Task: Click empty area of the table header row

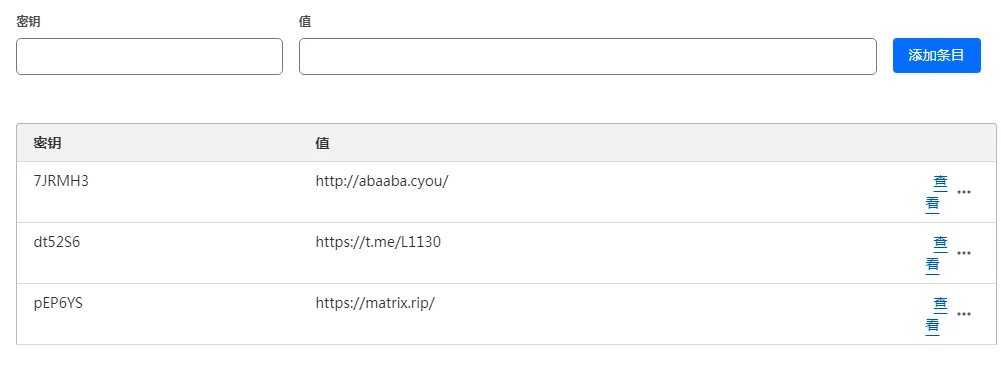Action: (638, 143)
